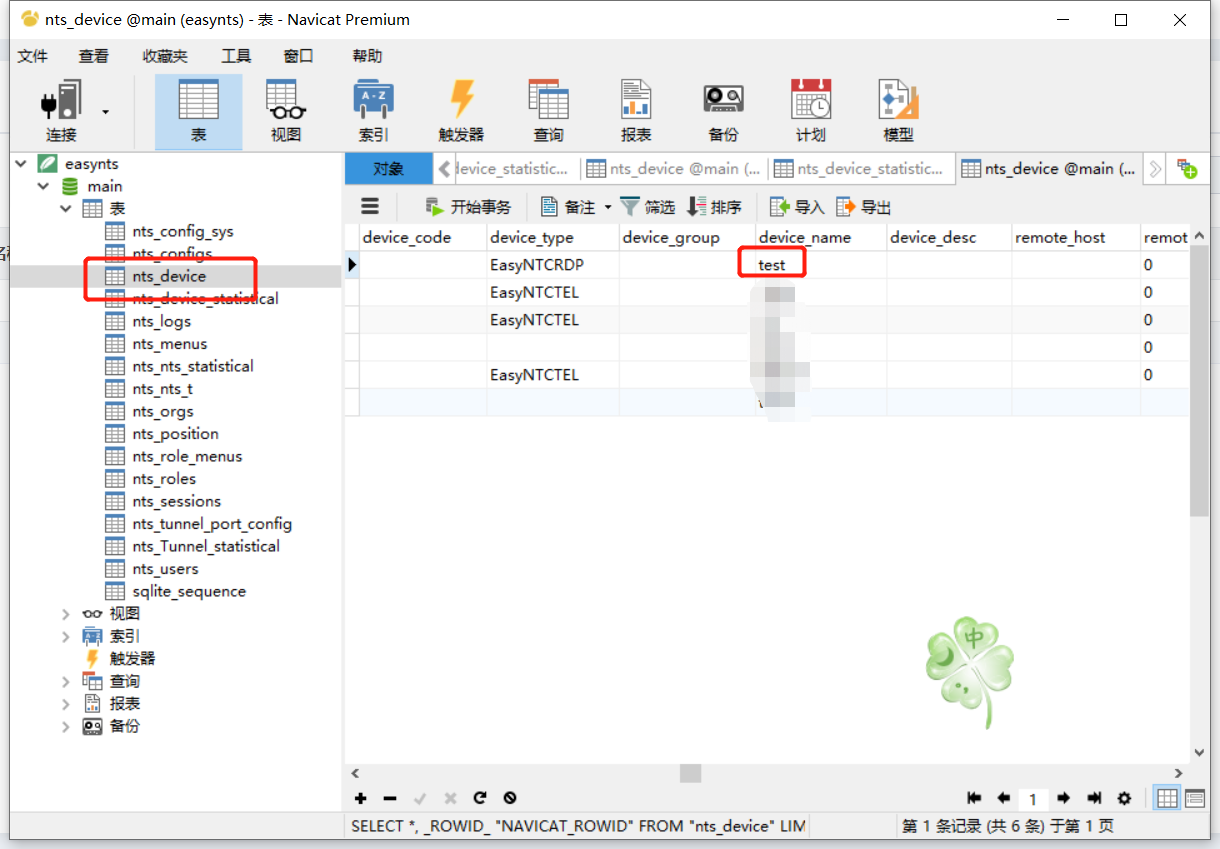Expand the 索引 indexes node

[66, 636]
